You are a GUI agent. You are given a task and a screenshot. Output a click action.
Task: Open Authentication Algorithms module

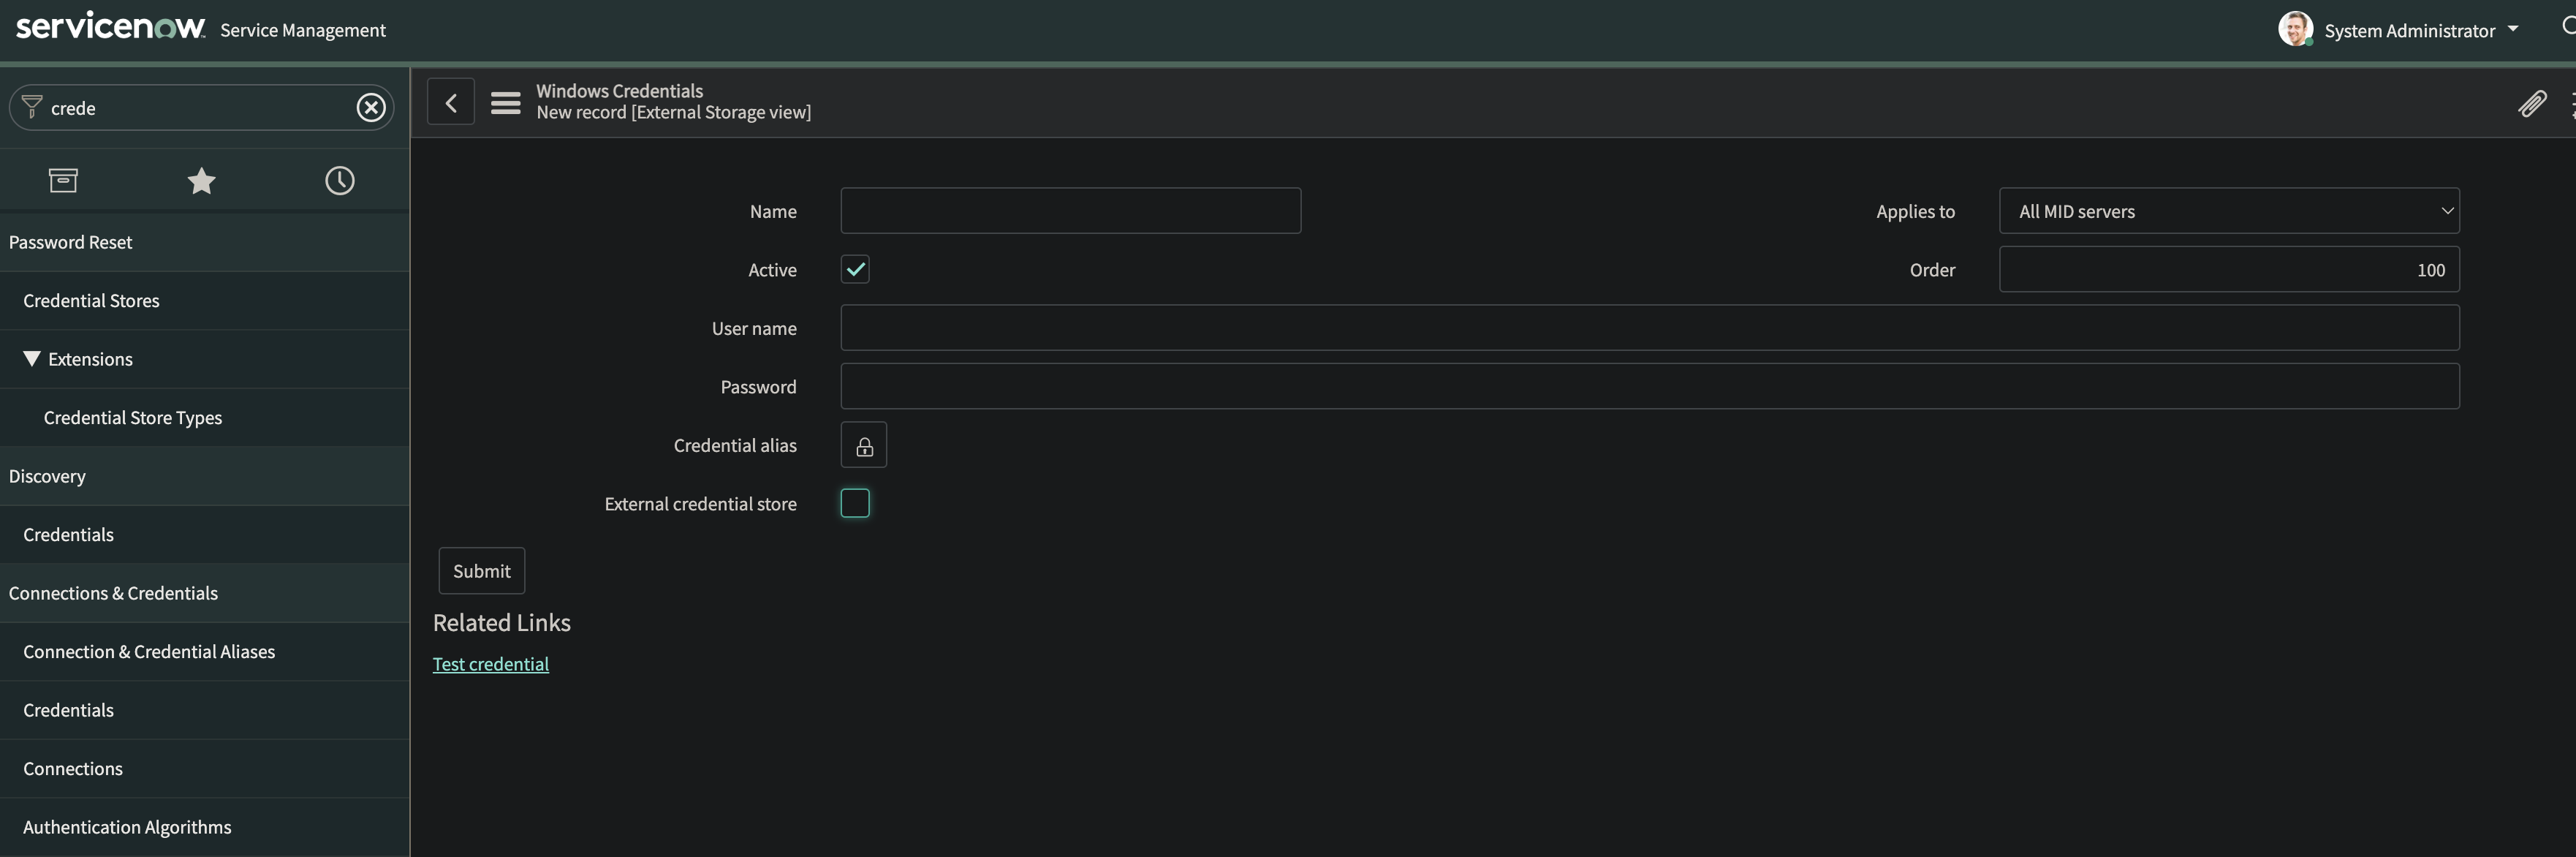tap(127, 827)
